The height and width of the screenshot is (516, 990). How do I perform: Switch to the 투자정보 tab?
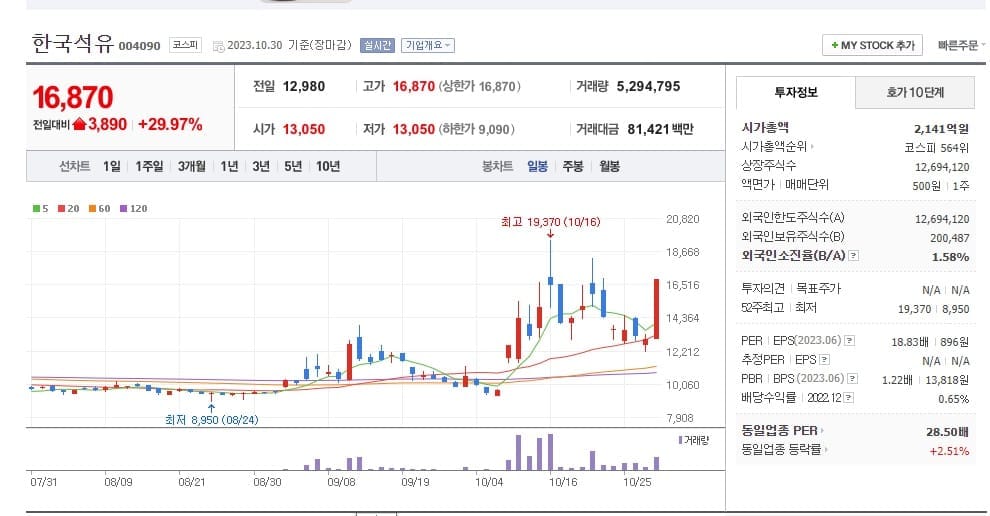click(x=796, y=92)
